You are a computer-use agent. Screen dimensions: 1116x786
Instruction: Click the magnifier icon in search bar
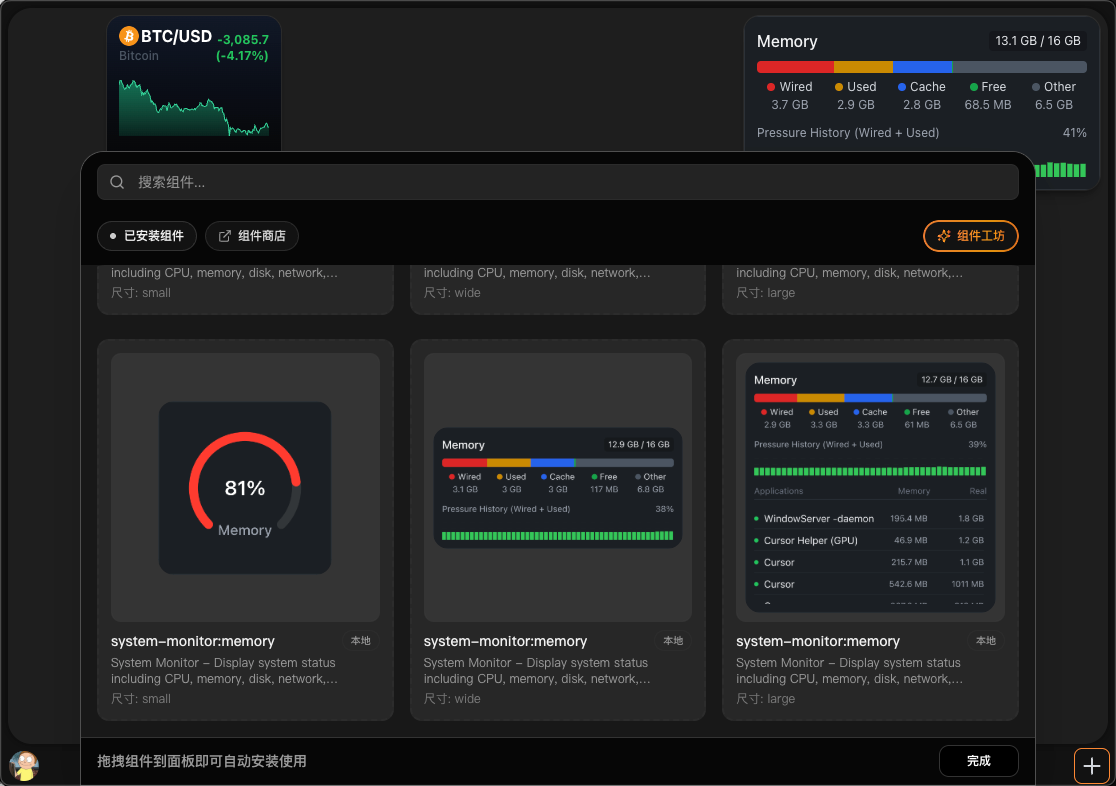pos(117,182)
